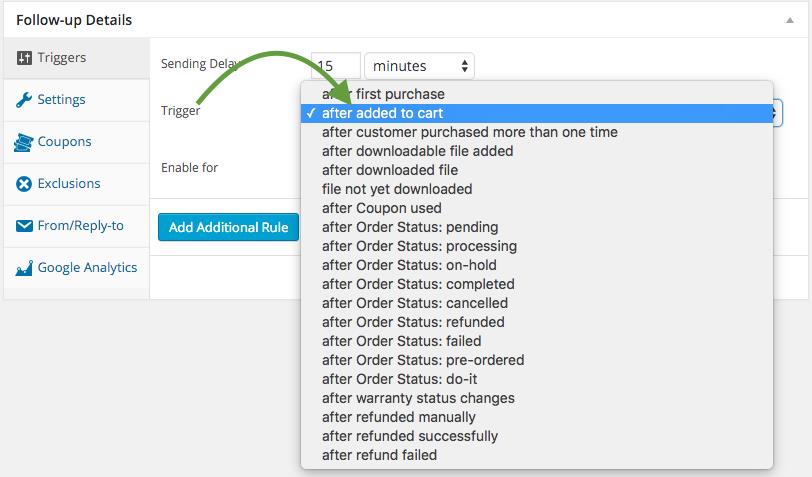The height and width of the screenshot is (477, 812).
Task: Click the Google Analytics chart icon
Action: (24, 268)
